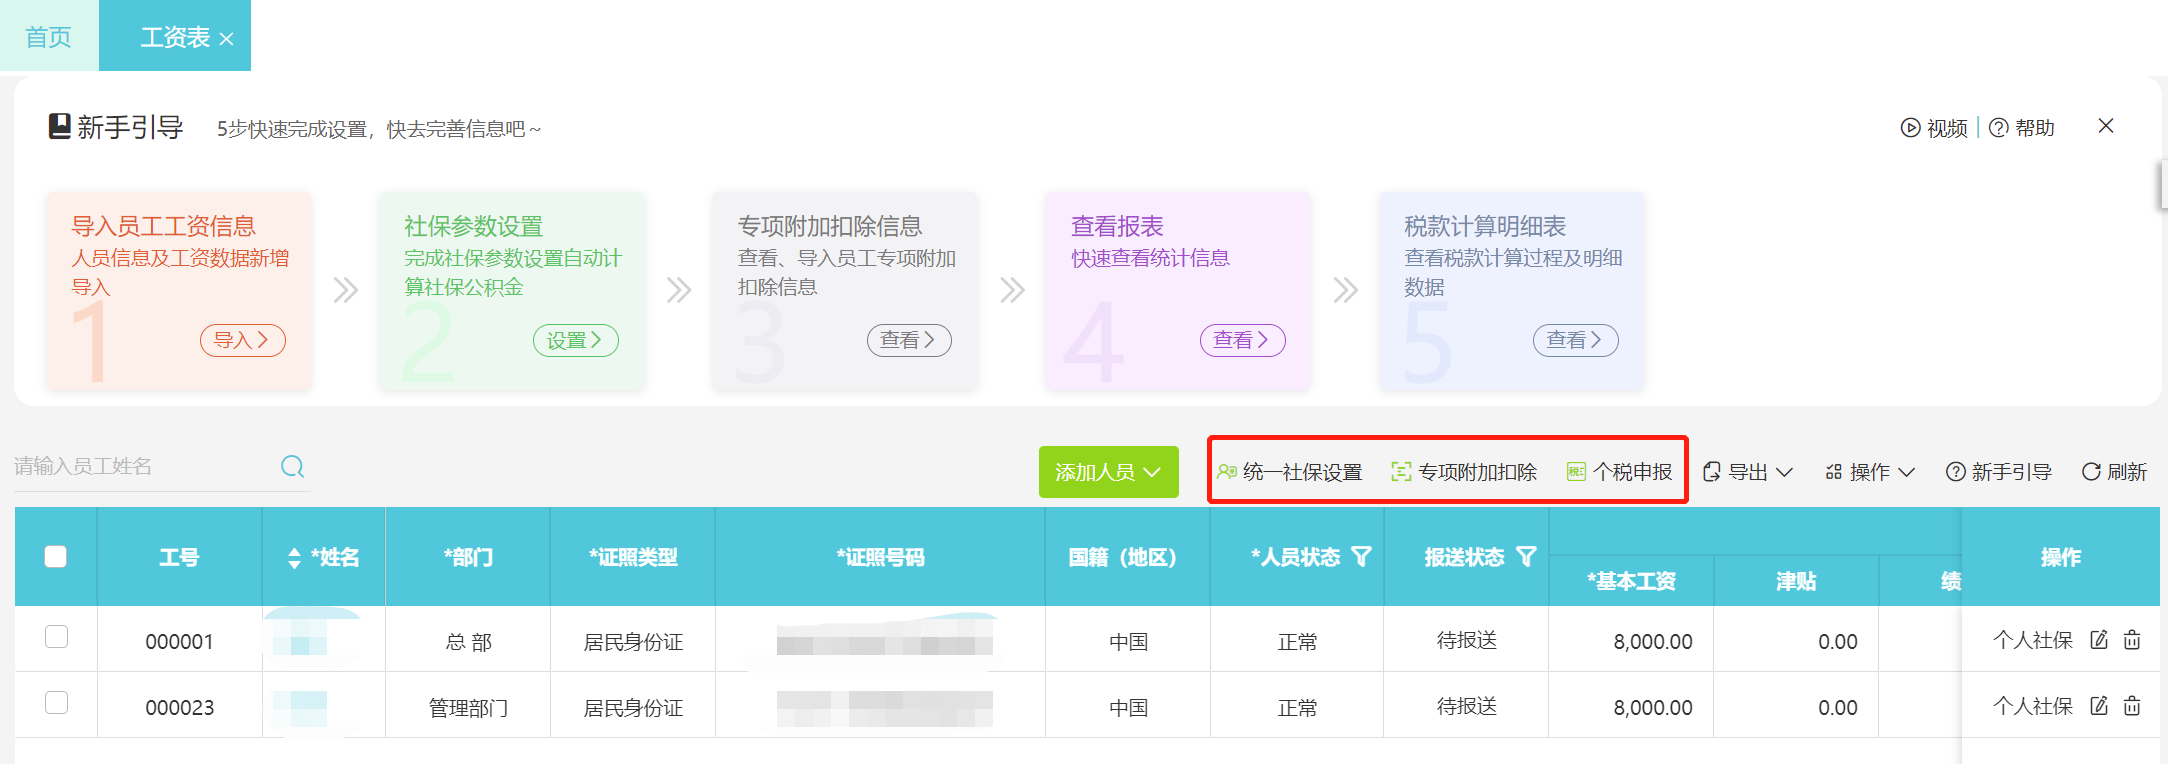Open 个人社保 link for employee 000001
The height and width of the screenshot is (764, 2168).
2032,640
